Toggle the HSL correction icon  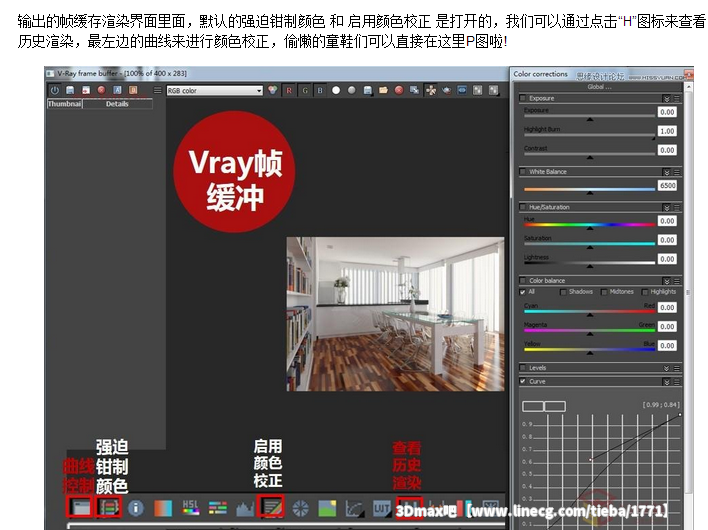(x=191, y=508)
